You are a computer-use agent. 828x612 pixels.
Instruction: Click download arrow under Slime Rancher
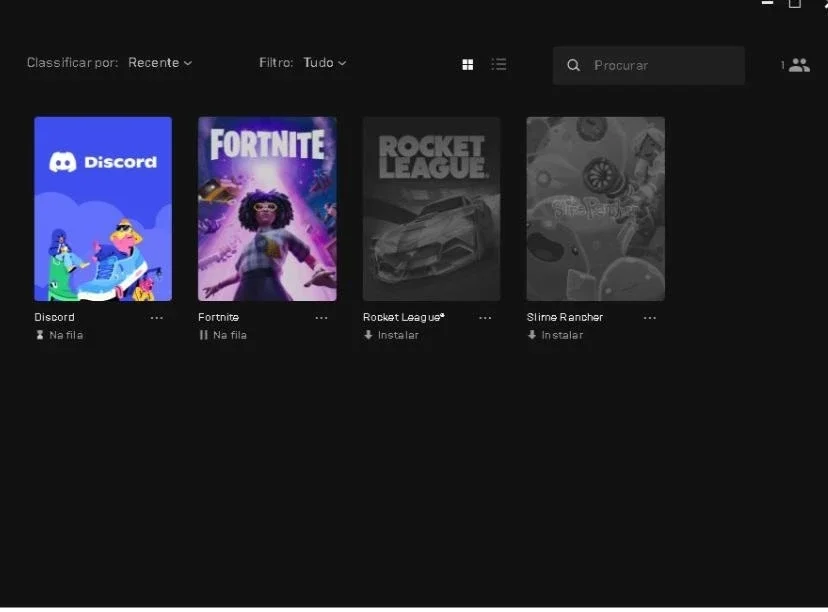click(x=532, y=335)
